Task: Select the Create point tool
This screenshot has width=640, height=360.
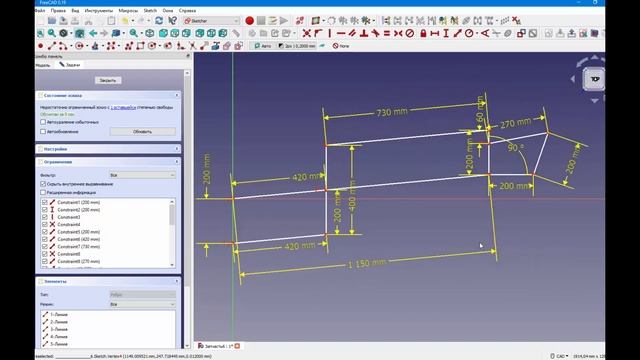Action: (x=40, y=46)
